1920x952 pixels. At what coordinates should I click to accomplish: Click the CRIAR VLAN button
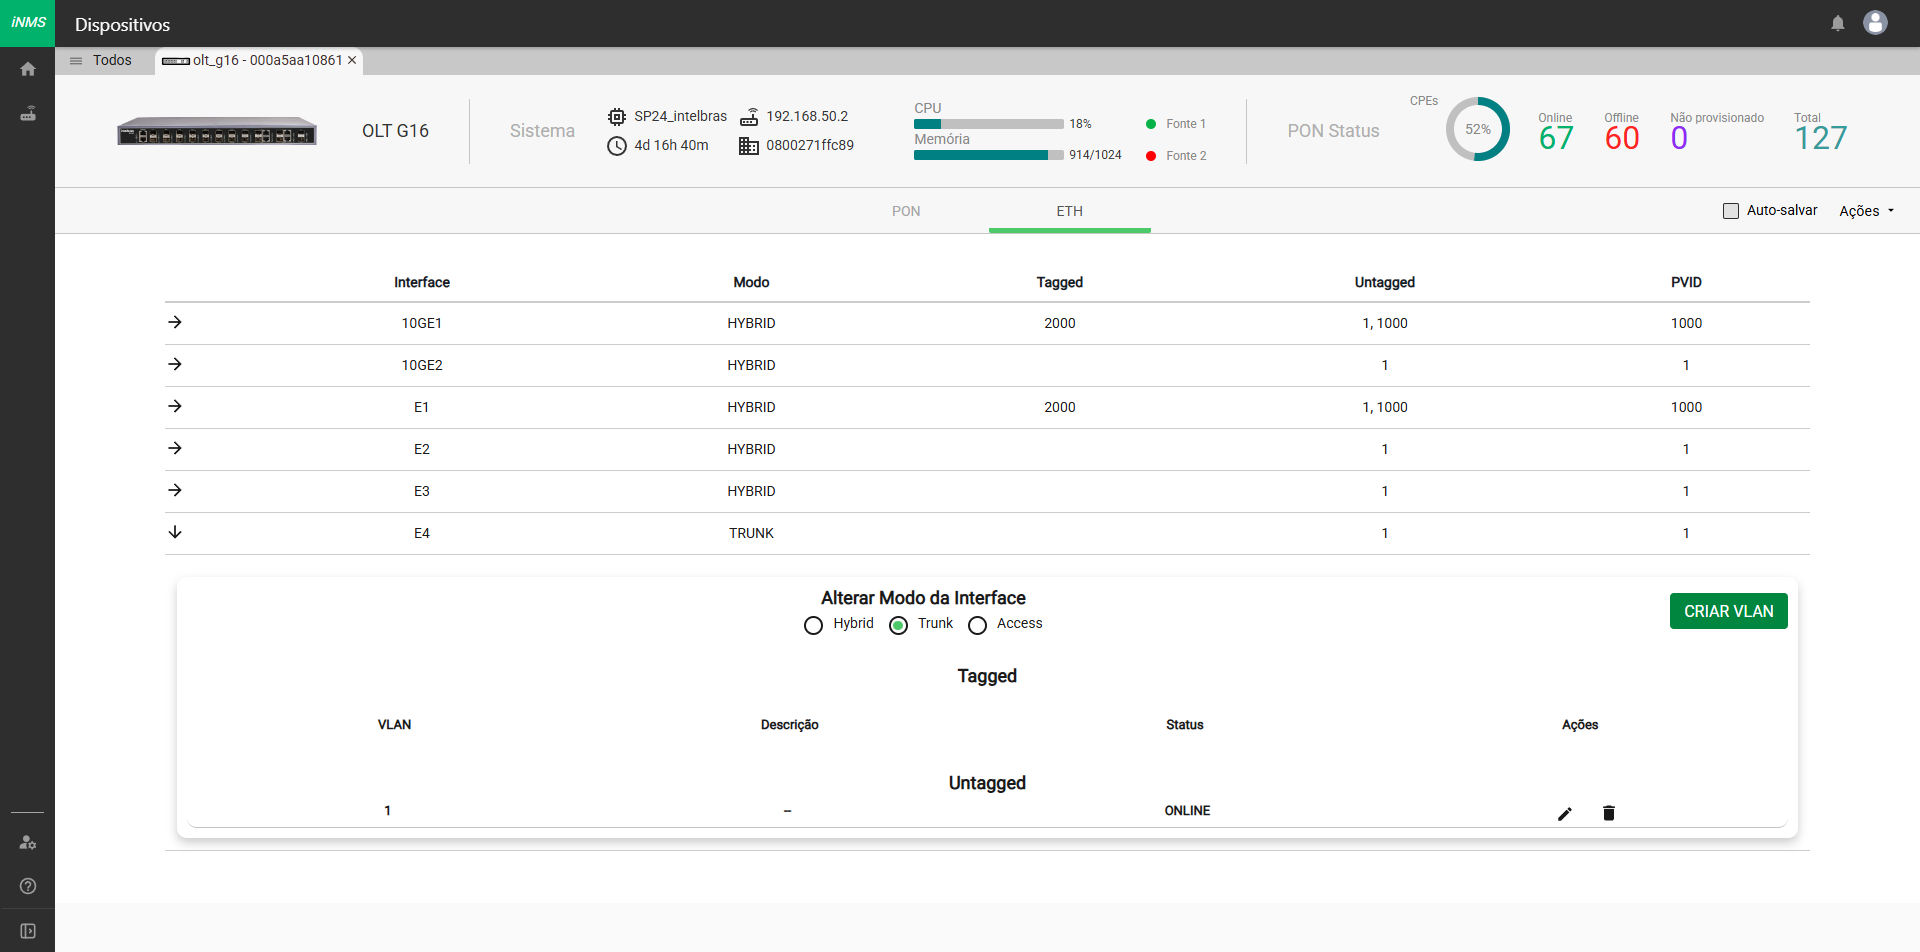(1728, 611)
